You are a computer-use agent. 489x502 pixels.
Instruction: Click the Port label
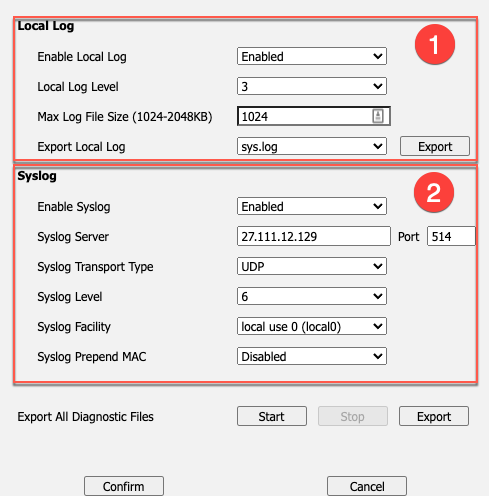click(408, 237)
